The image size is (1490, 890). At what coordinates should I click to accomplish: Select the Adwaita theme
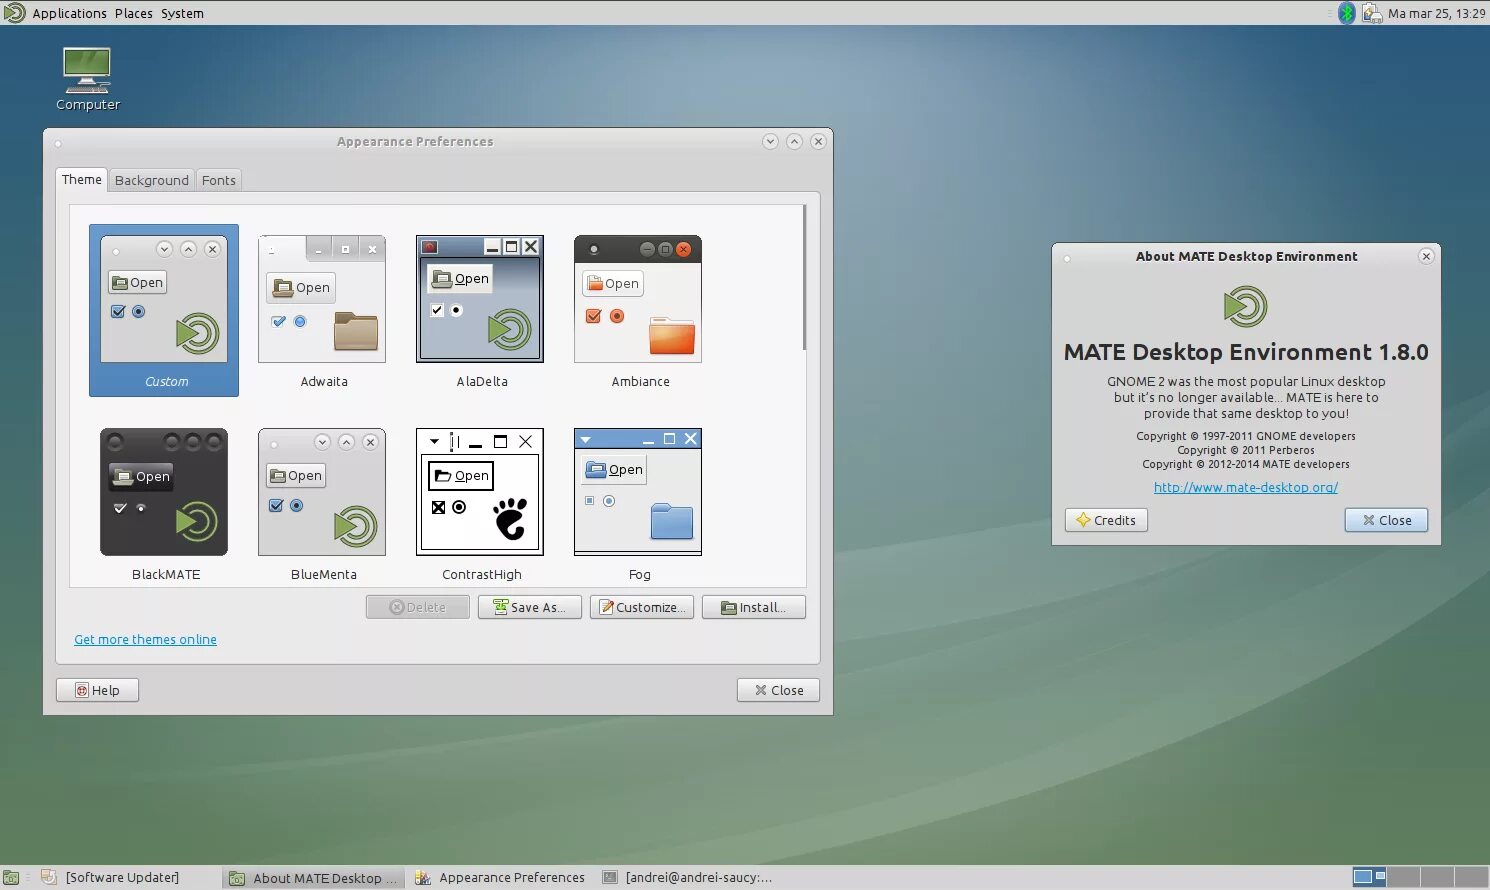coord(322,310)
